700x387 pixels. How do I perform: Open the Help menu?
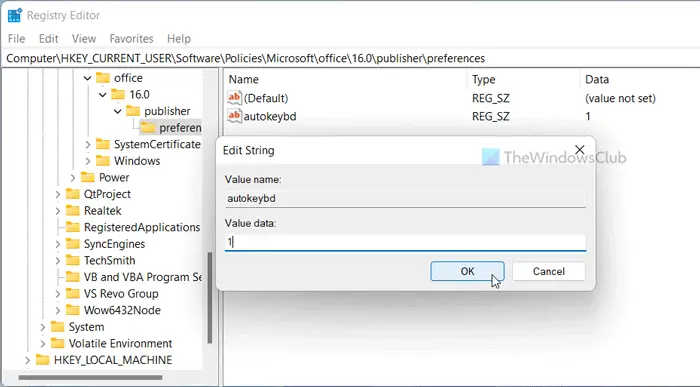(x=179, y=39)
